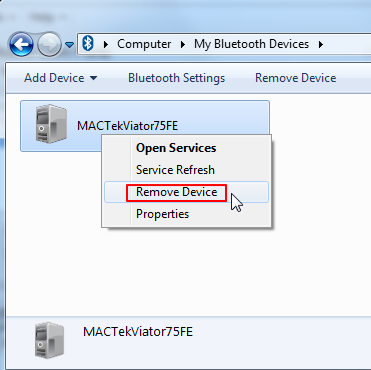Navigate to Computer in the breadcrumb
Screen dimensions: 371x370
(x=144, y=44)
